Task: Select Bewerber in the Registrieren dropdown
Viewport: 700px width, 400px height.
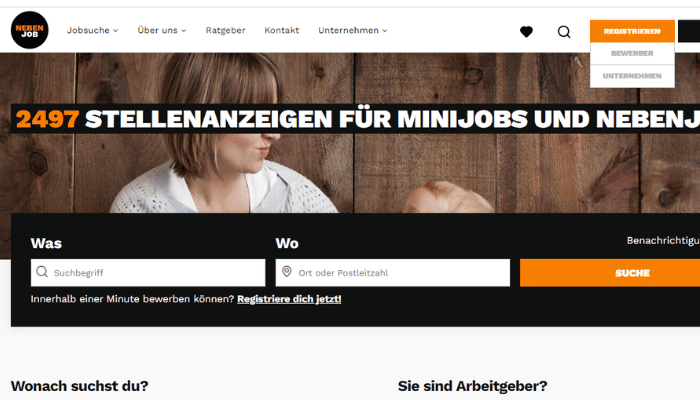Action: pyautogui.click(x=632, y=54)
